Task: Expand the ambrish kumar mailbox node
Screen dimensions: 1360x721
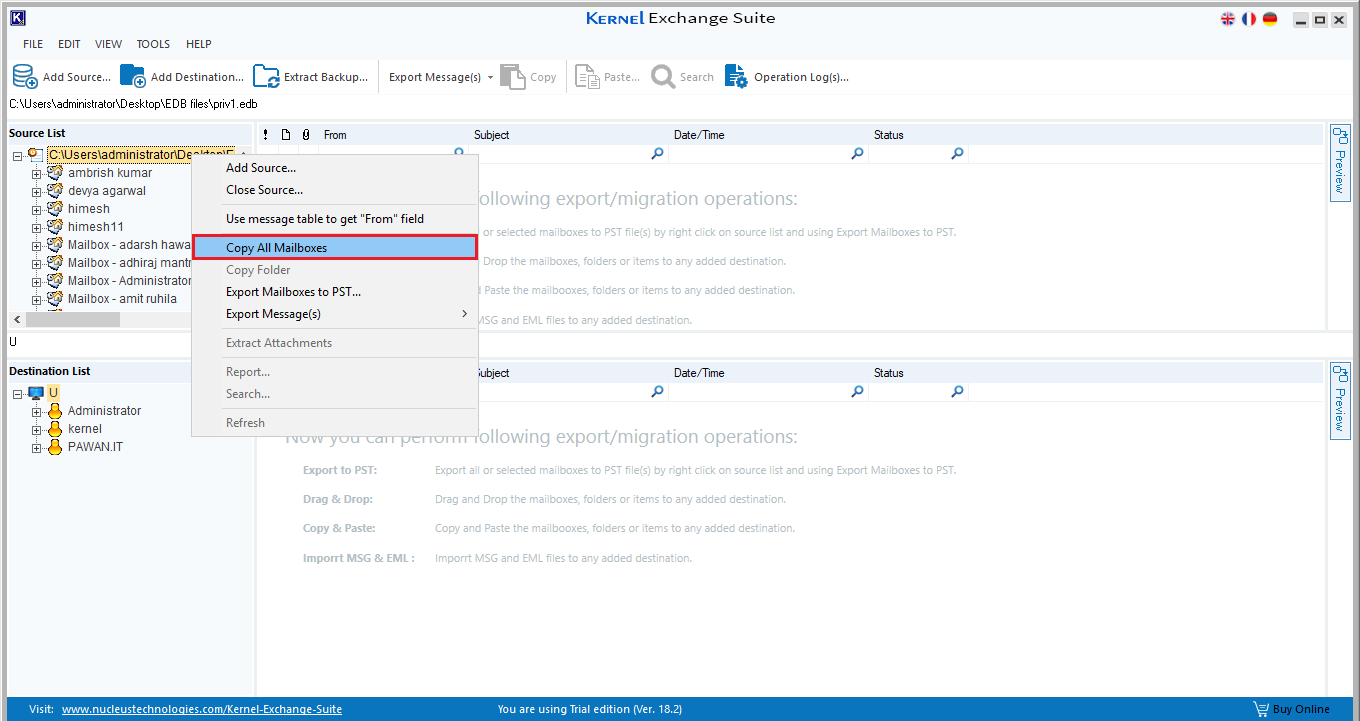Action: point(37,173)
